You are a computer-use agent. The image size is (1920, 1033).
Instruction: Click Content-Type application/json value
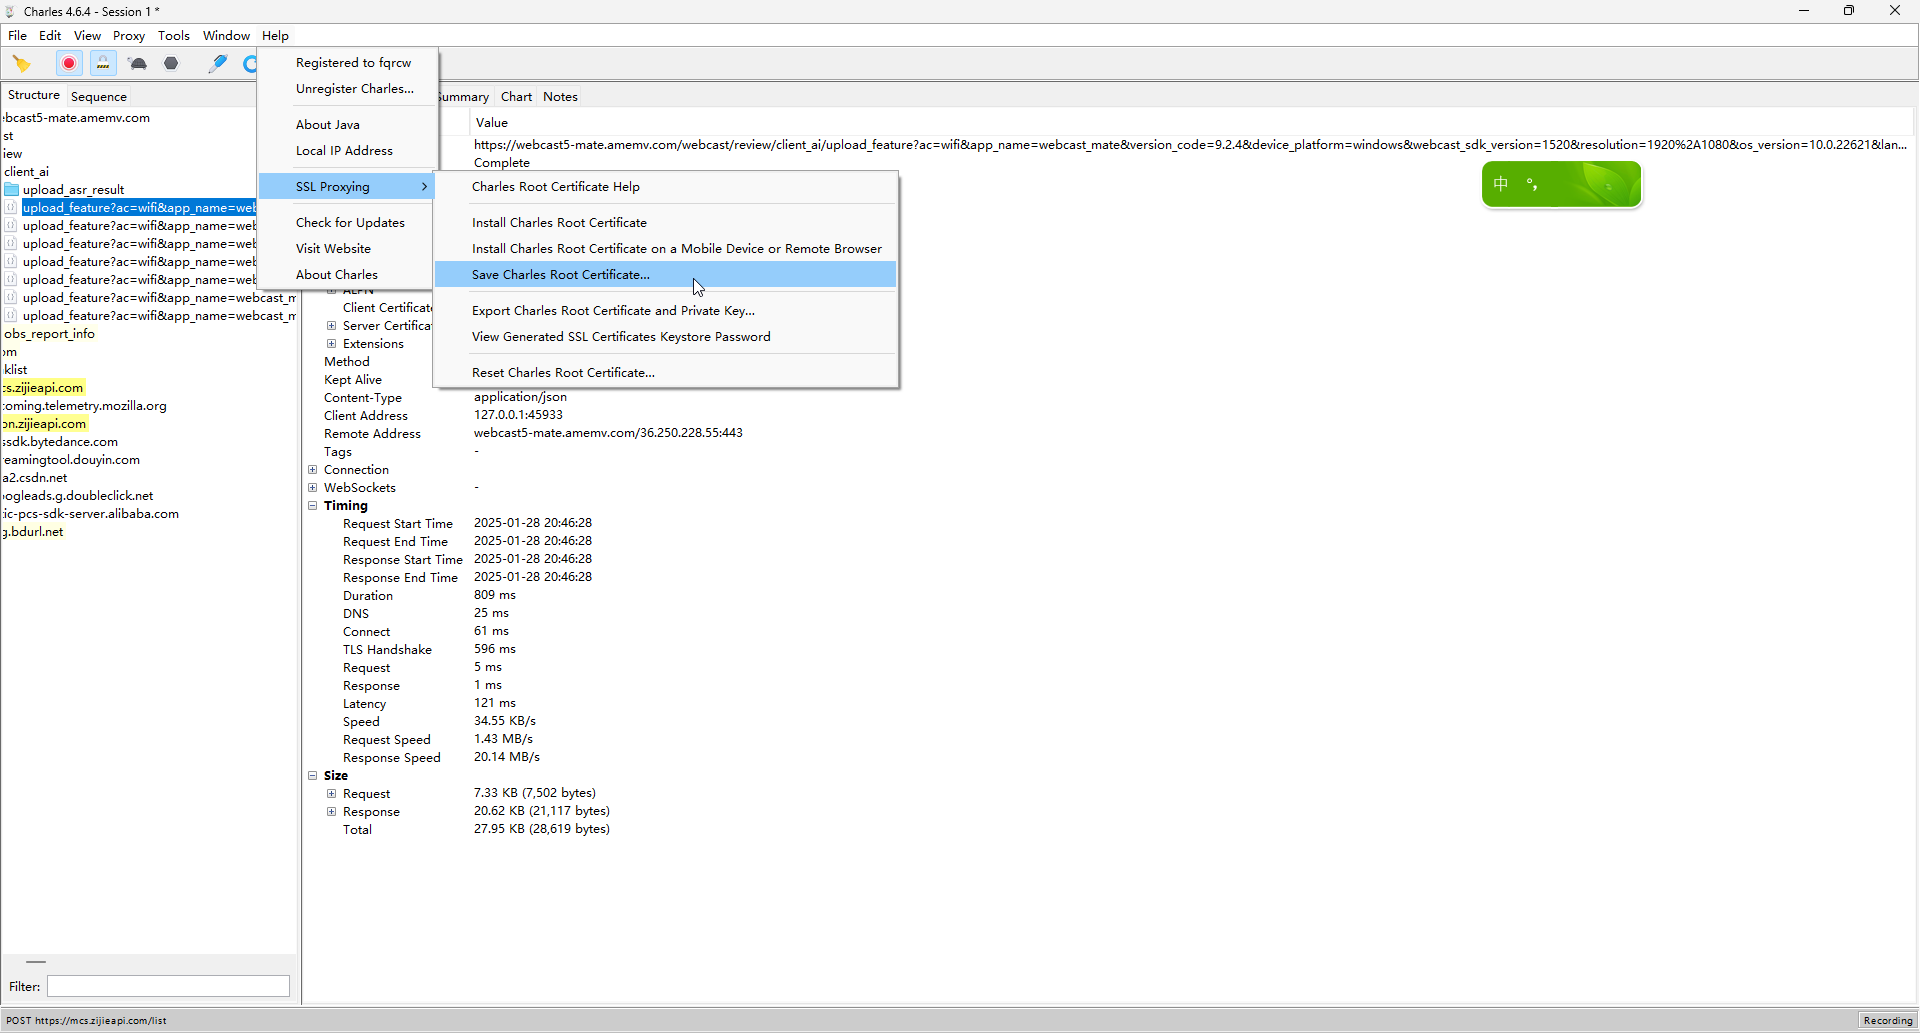point(520,397)
